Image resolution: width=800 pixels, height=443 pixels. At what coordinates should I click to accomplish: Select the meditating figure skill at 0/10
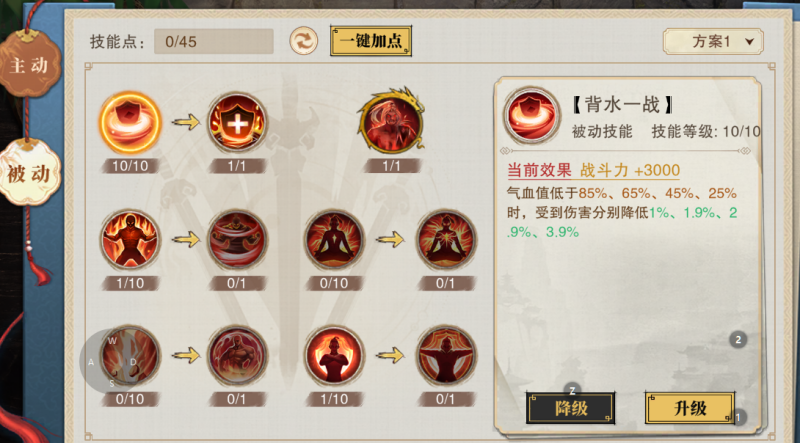click(x=334, y=239)
